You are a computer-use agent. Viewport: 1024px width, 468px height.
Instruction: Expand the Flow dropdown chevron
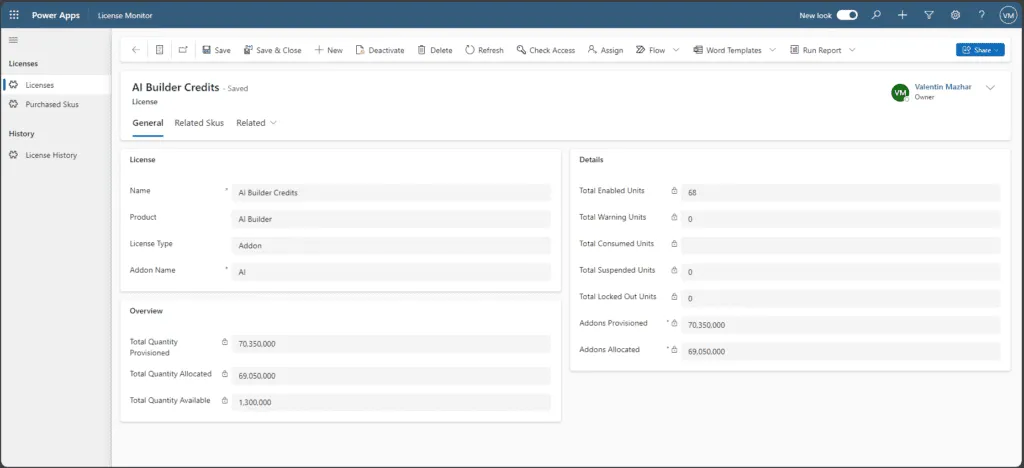pyautogui.click(x=676, y=50)
